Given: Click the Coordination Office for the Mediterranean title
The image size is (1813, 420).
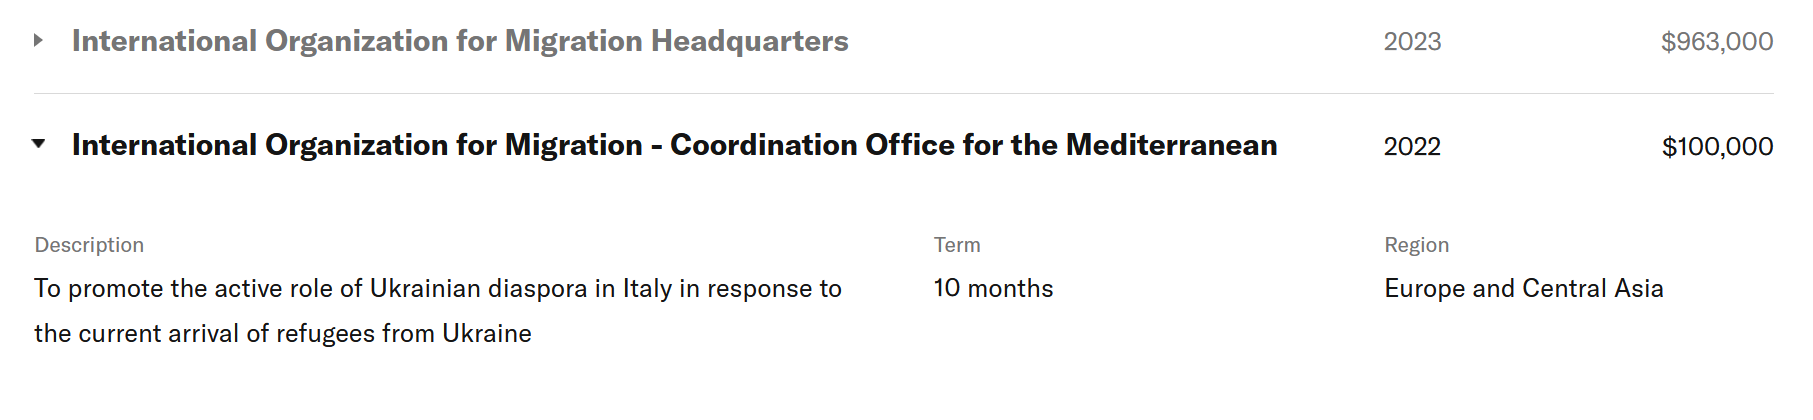Looking at the screenshot, I should point(674,145).
